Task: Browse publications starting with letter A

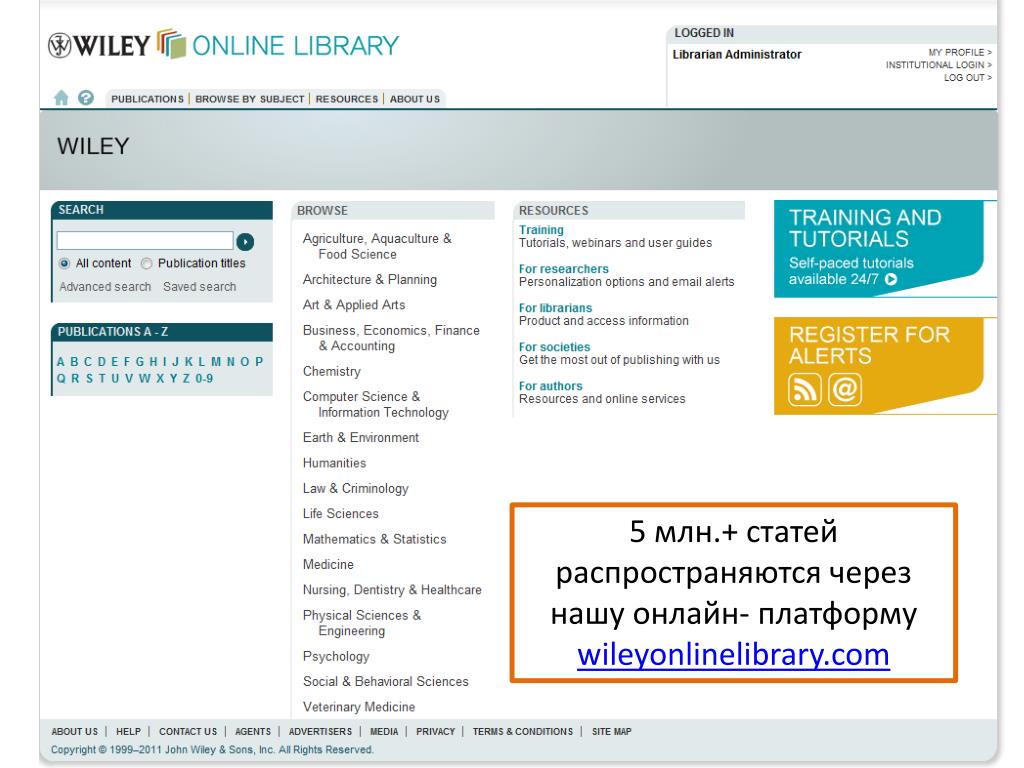Action: tap(61, 362)
